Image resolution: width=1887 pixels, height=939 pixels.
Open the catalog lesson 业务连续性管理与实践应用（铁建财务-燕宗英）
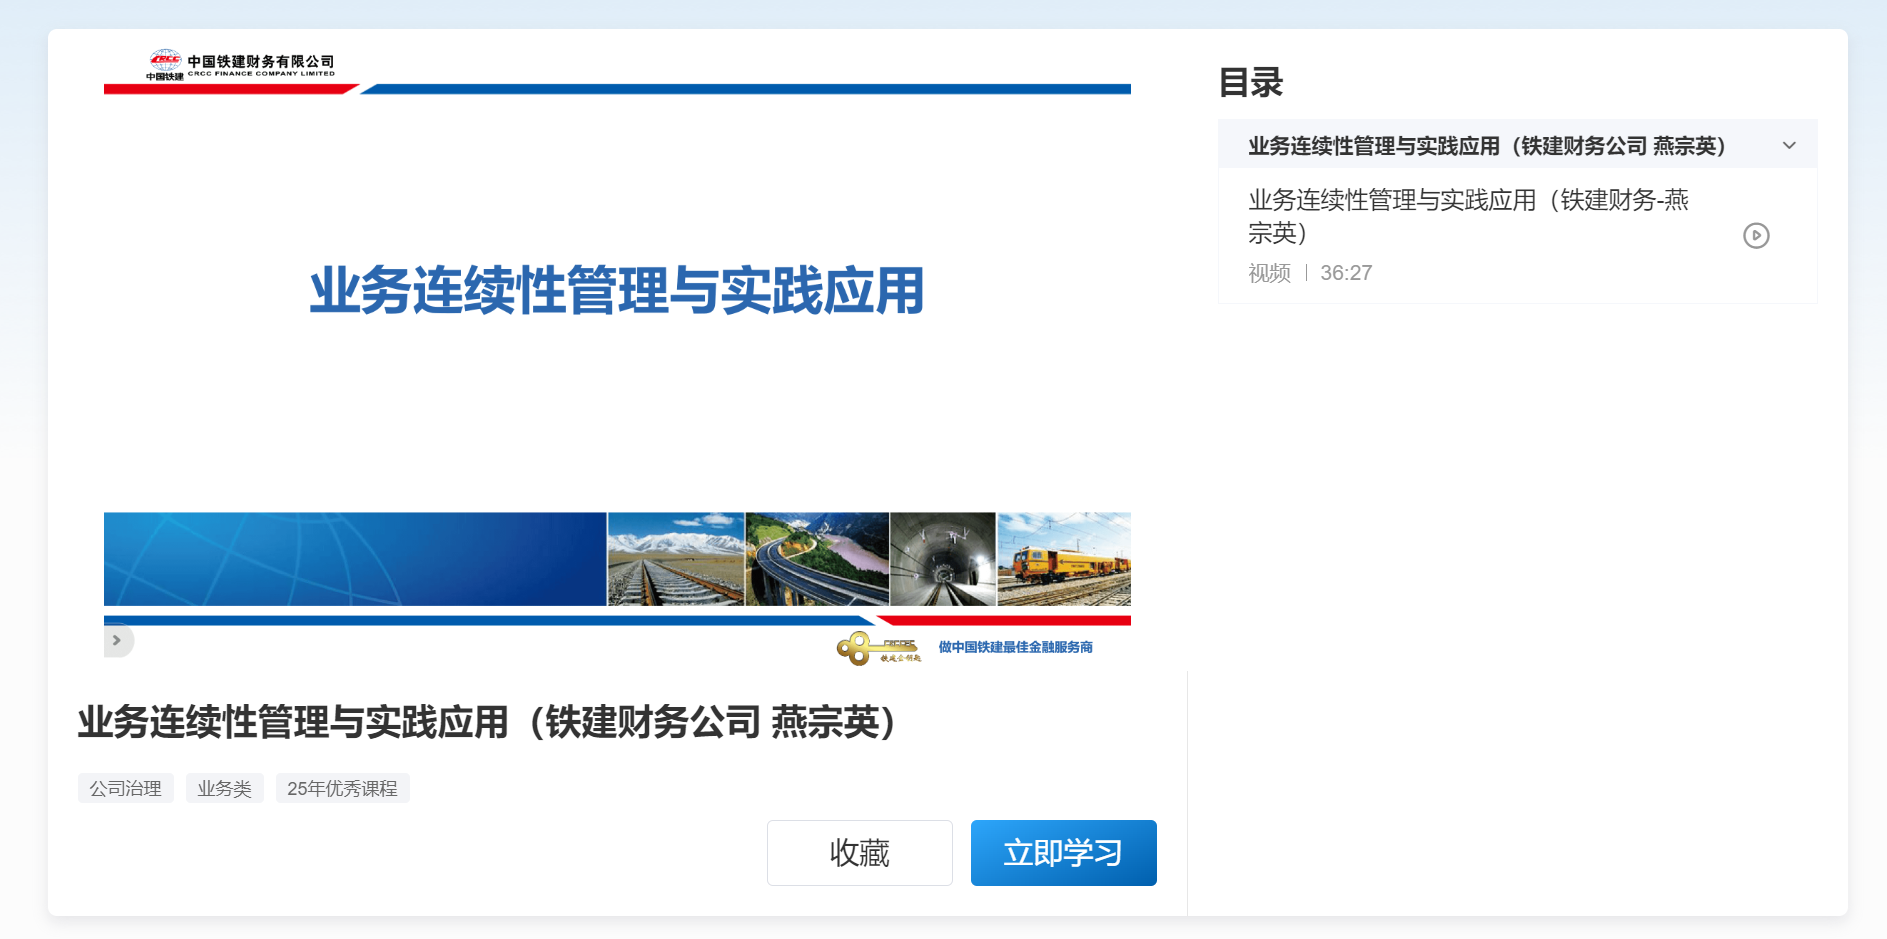[x=1468, y=216]
